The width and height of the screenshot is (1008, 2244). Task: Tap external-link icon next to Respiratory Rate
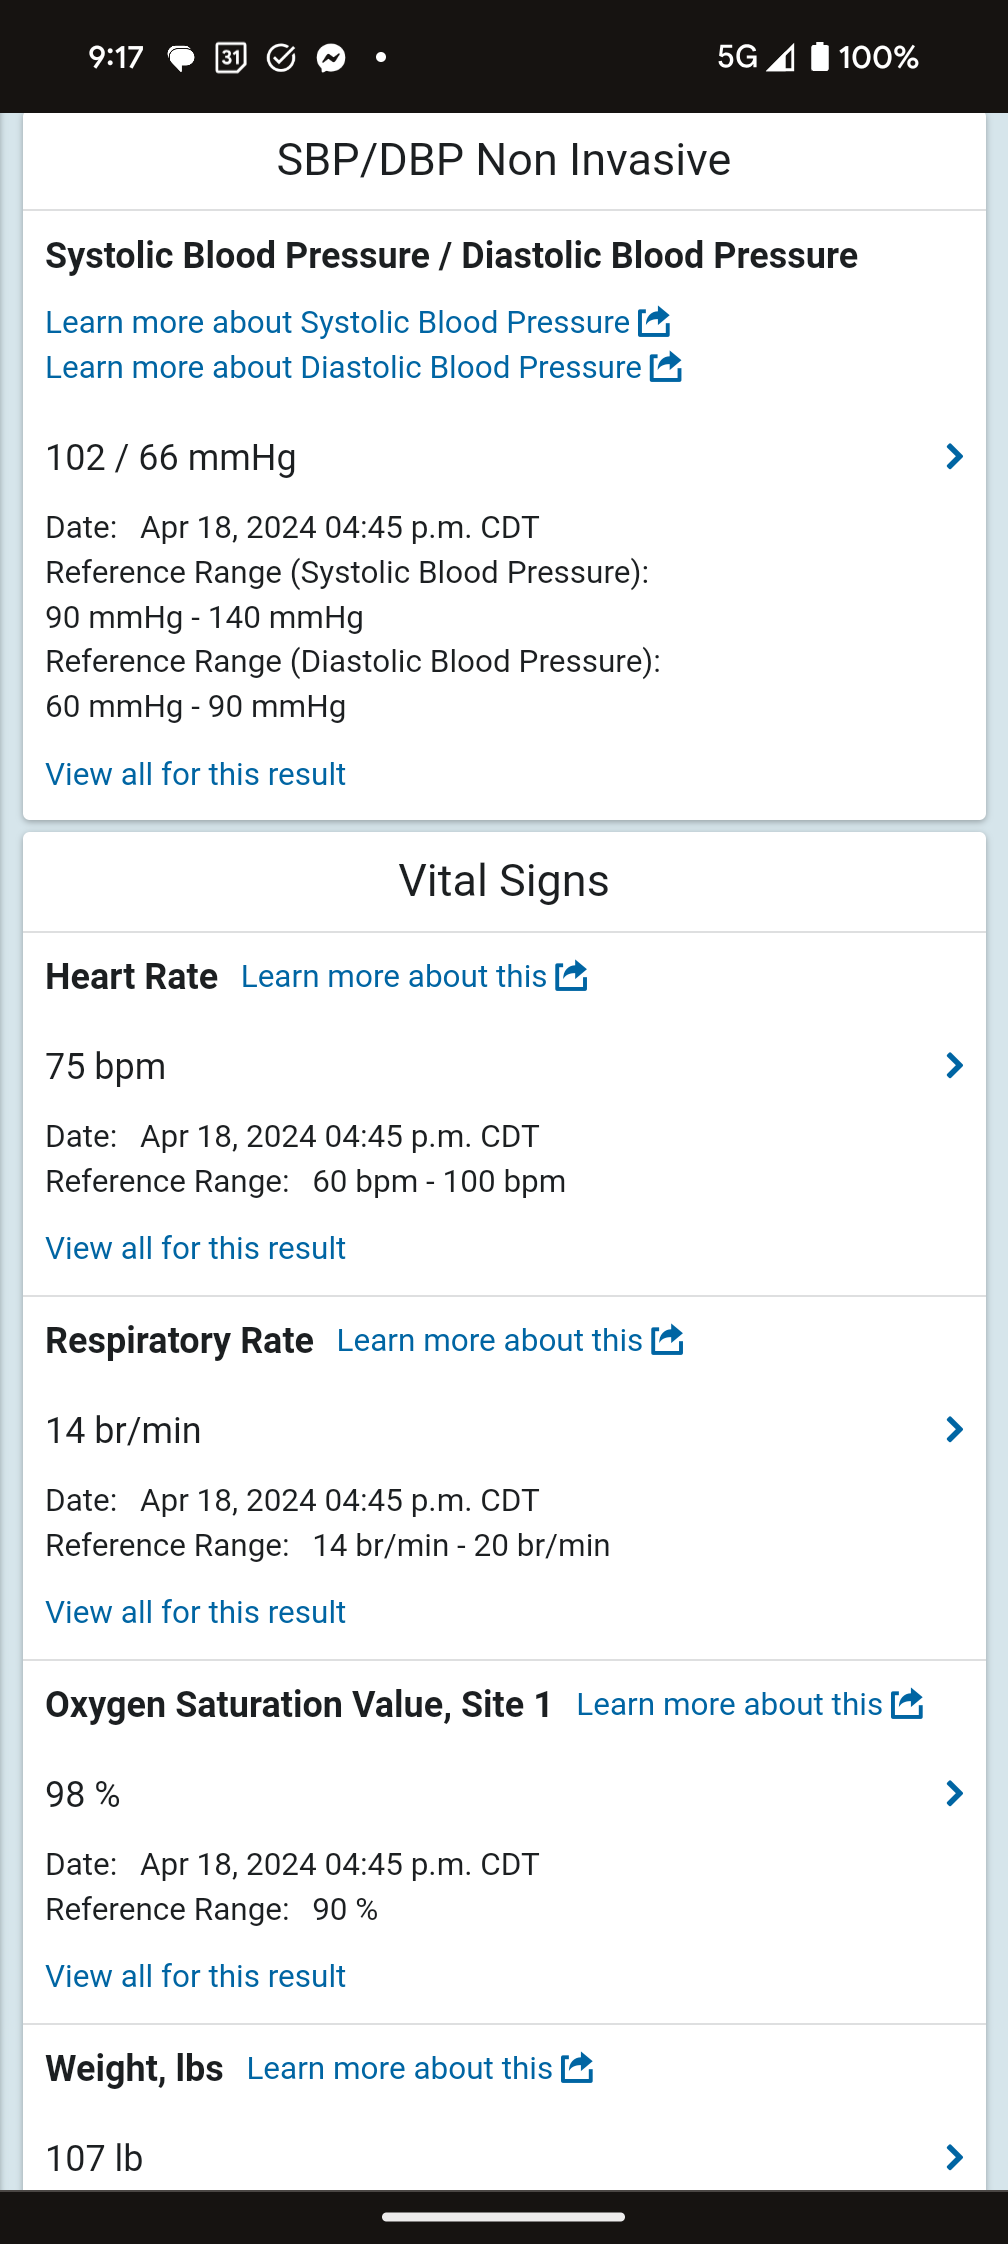click(x=667, y=1340)
